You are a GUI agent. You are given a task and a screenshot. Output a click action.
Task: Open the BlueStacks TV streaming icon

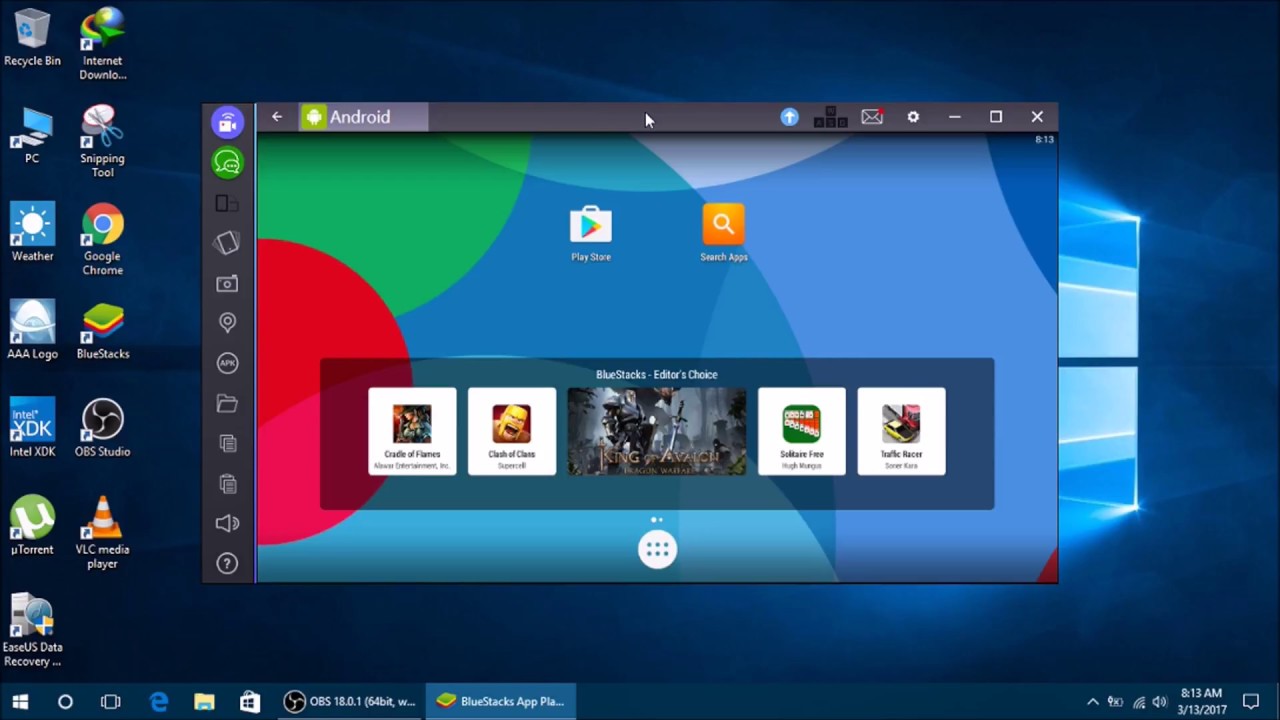[228, 122]
